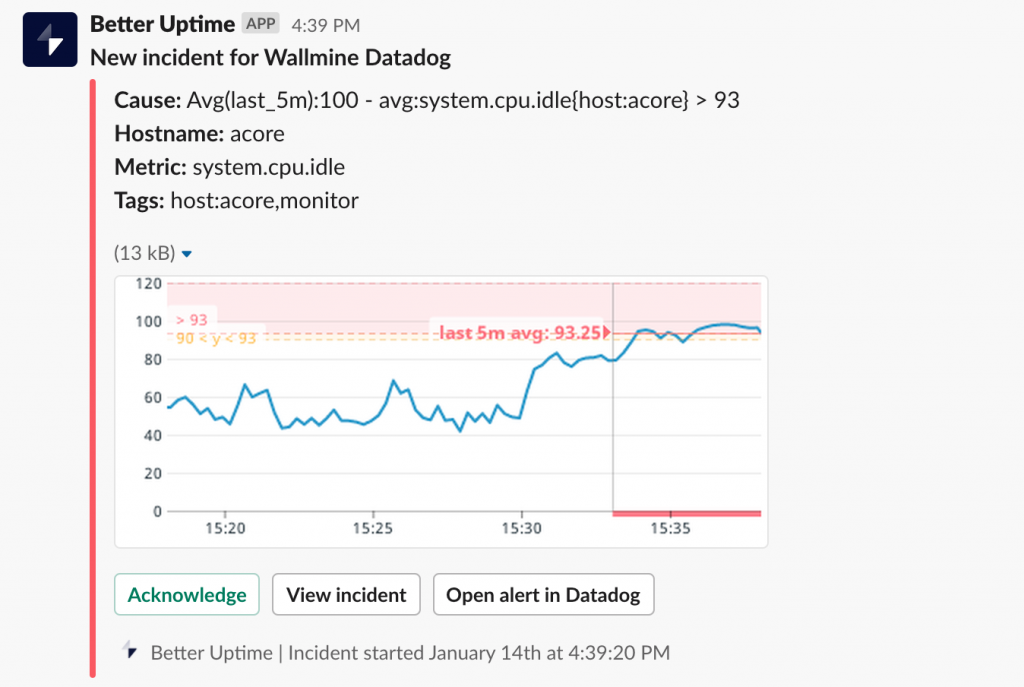This screenshot has height=687, width=1024.
Task: Open the CPU graph image preview
Action: pyautogui.click(x=441, y=411)
